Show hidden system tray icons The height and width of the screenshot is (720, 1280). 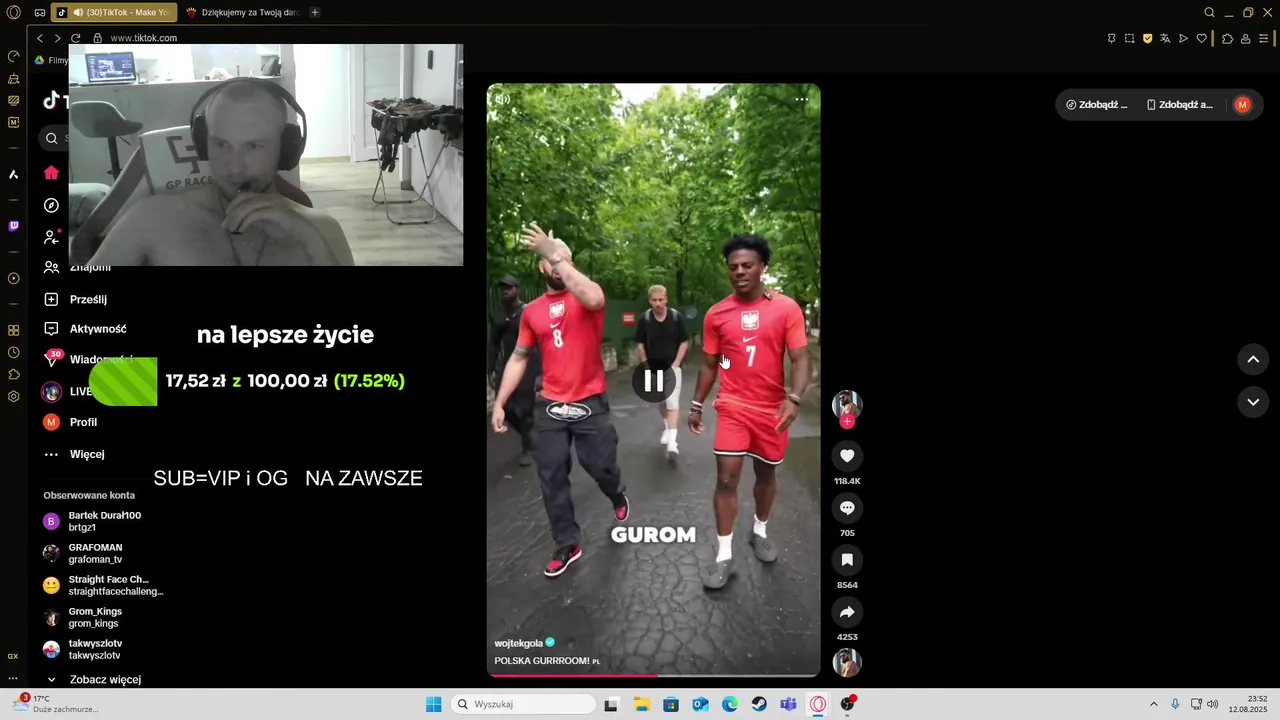point(1153,704)
